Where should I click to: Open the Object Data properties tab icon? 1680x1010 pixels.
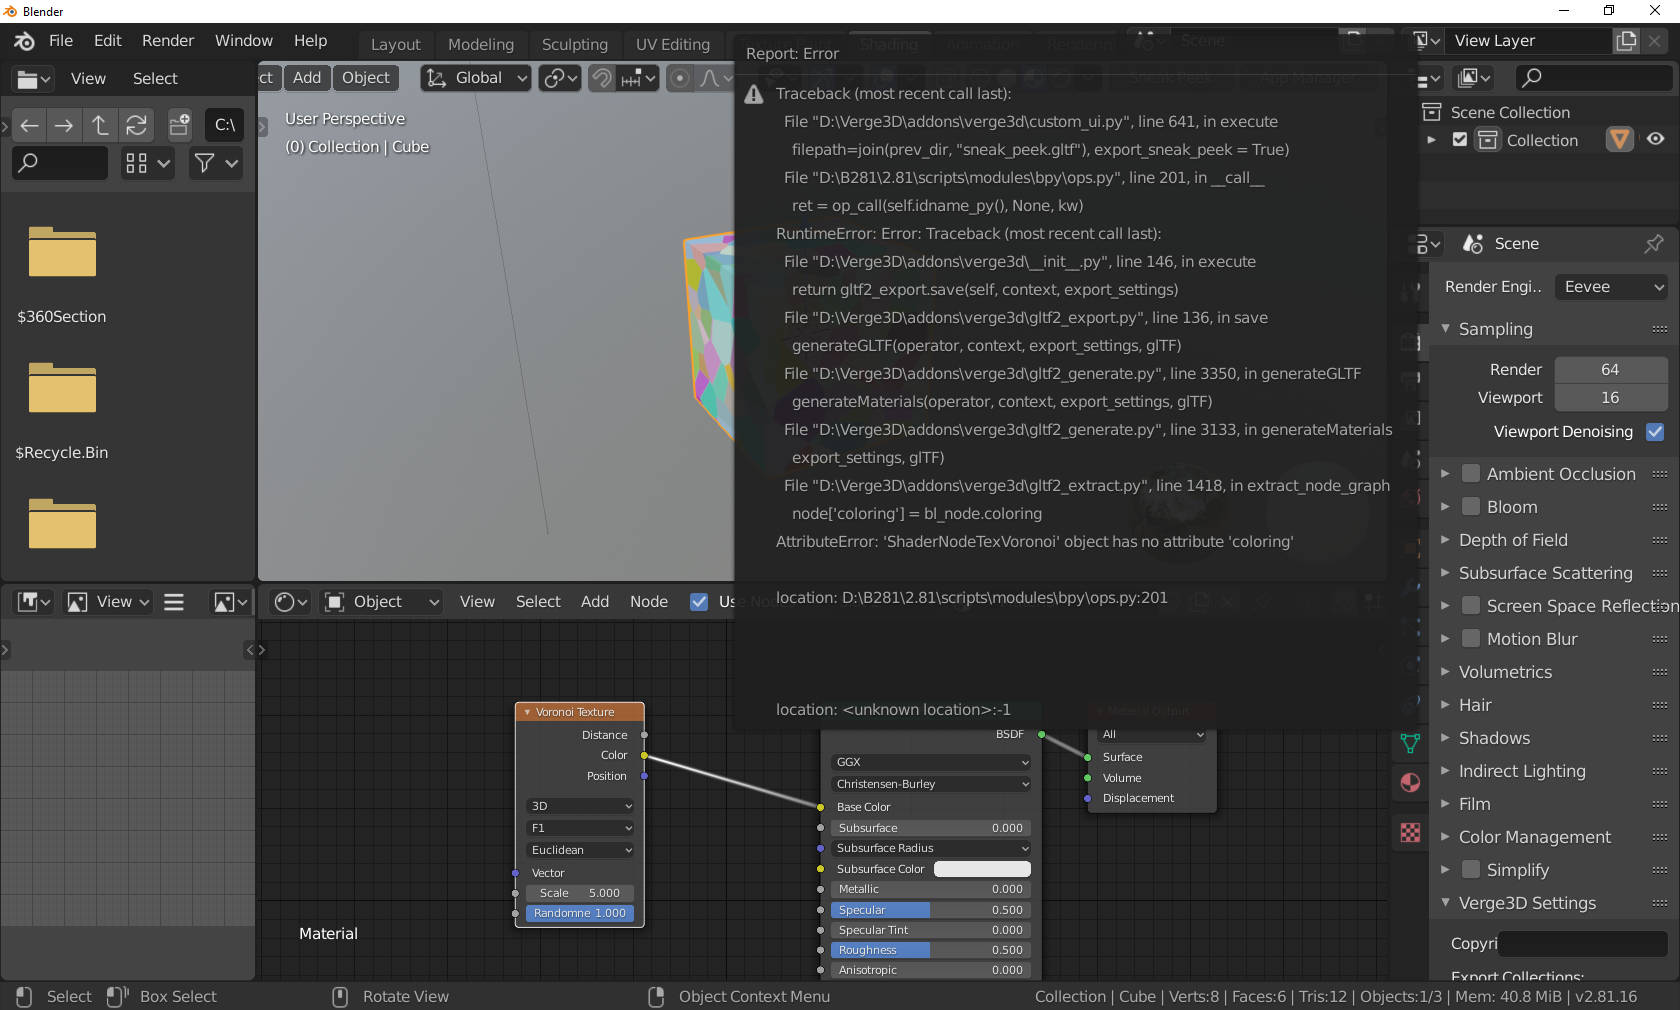(1410, 743)
